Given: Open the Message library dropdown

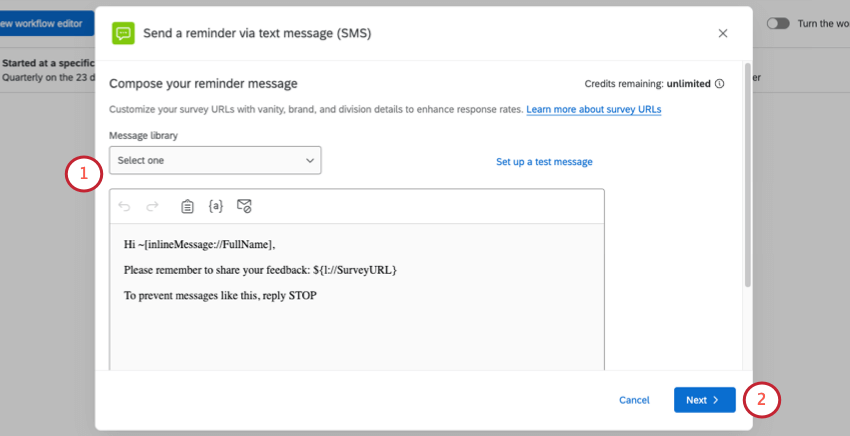Looking at the screenshot, I should coord(215,160).
